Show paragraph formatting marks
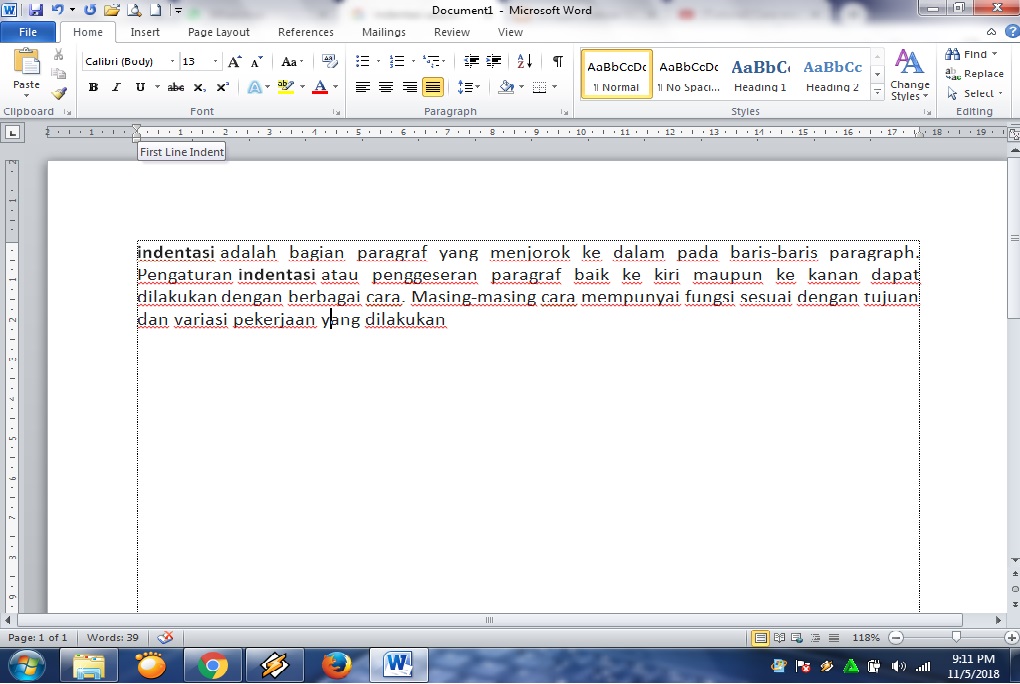Image resolution: width=1020 pixels, height=684 pixels. tap(556, 61)
